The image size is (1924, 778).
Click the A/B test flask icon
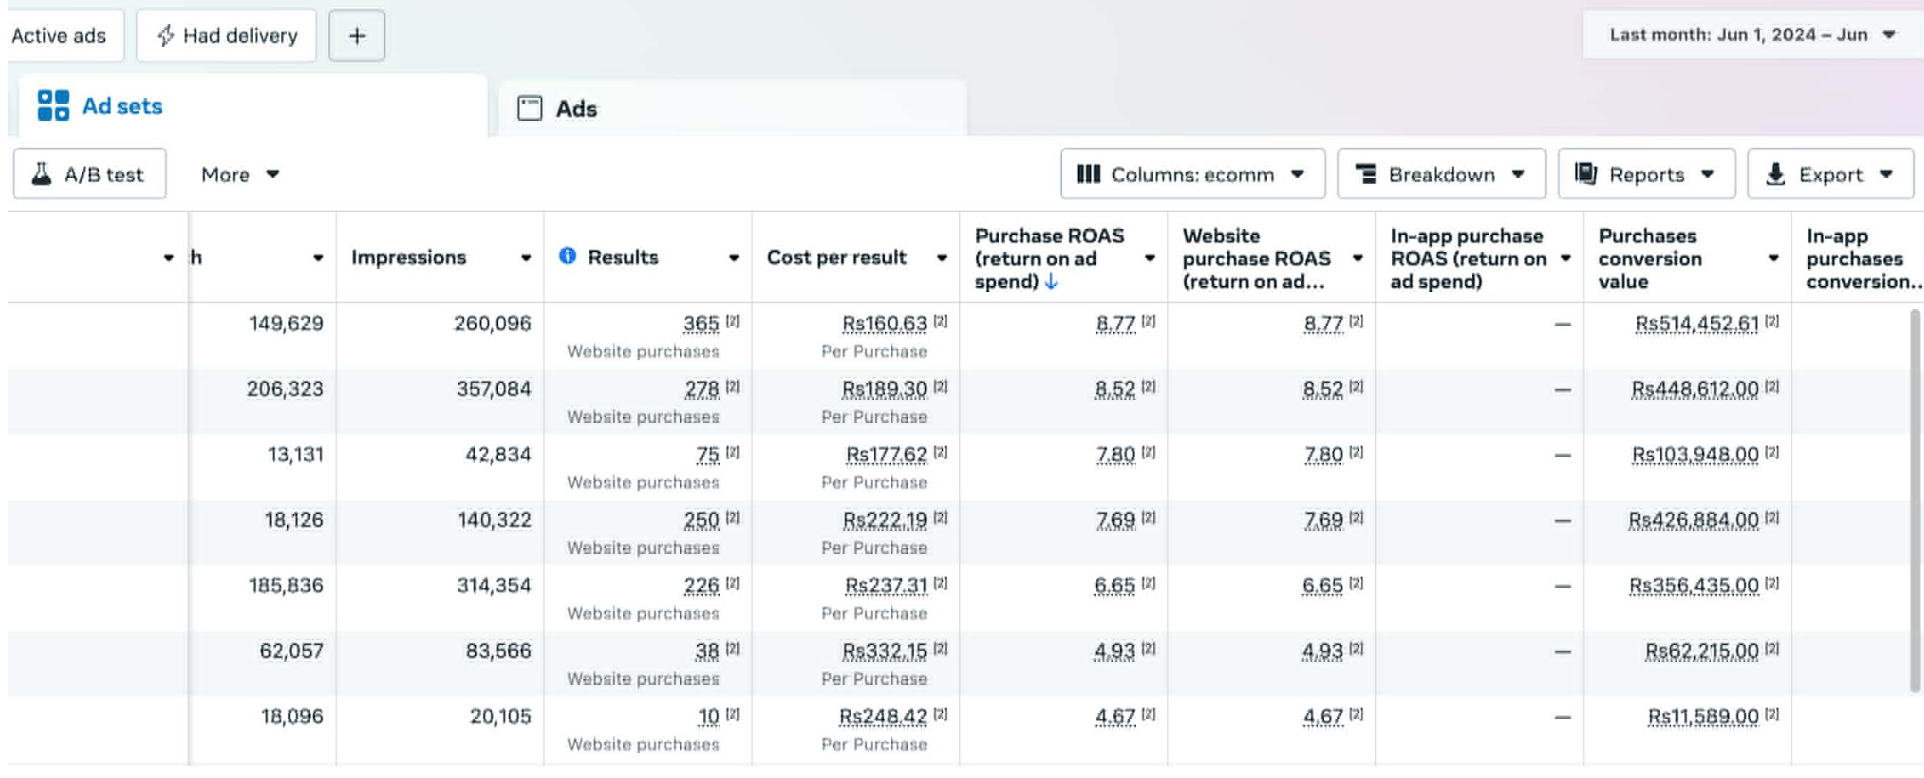point(41,174)
